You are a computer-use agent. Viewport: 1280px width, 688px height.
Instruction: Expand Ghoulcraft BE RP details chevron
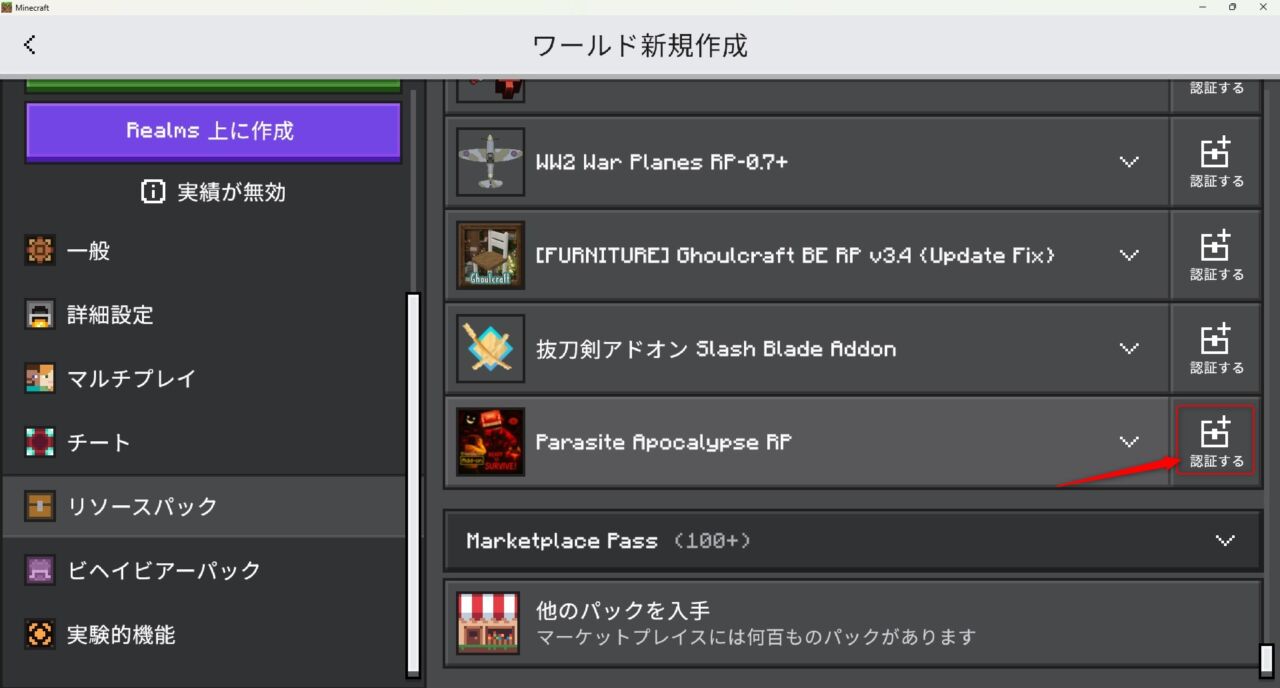click(1129, 255)
